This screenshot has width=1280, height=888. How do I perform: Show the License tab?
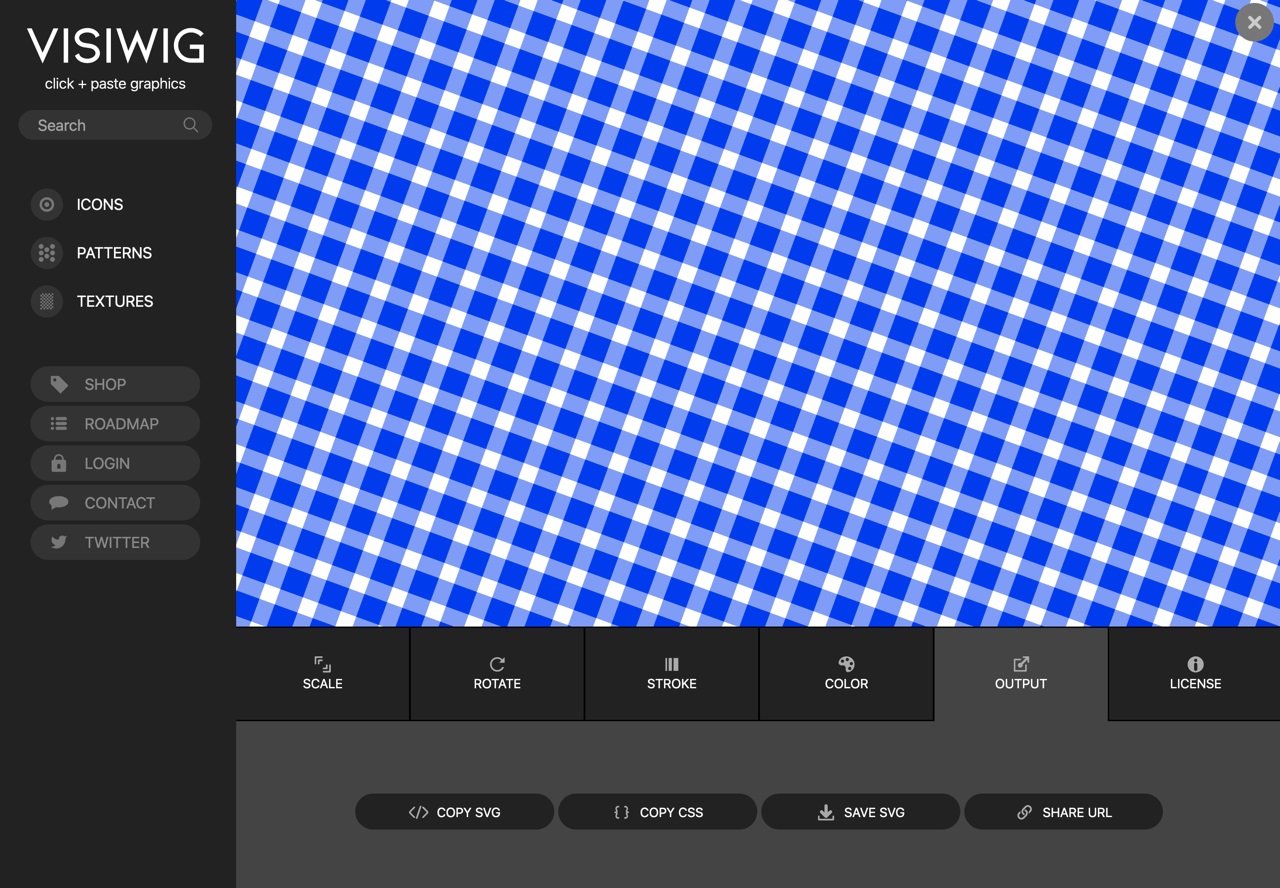(1195, 673)
